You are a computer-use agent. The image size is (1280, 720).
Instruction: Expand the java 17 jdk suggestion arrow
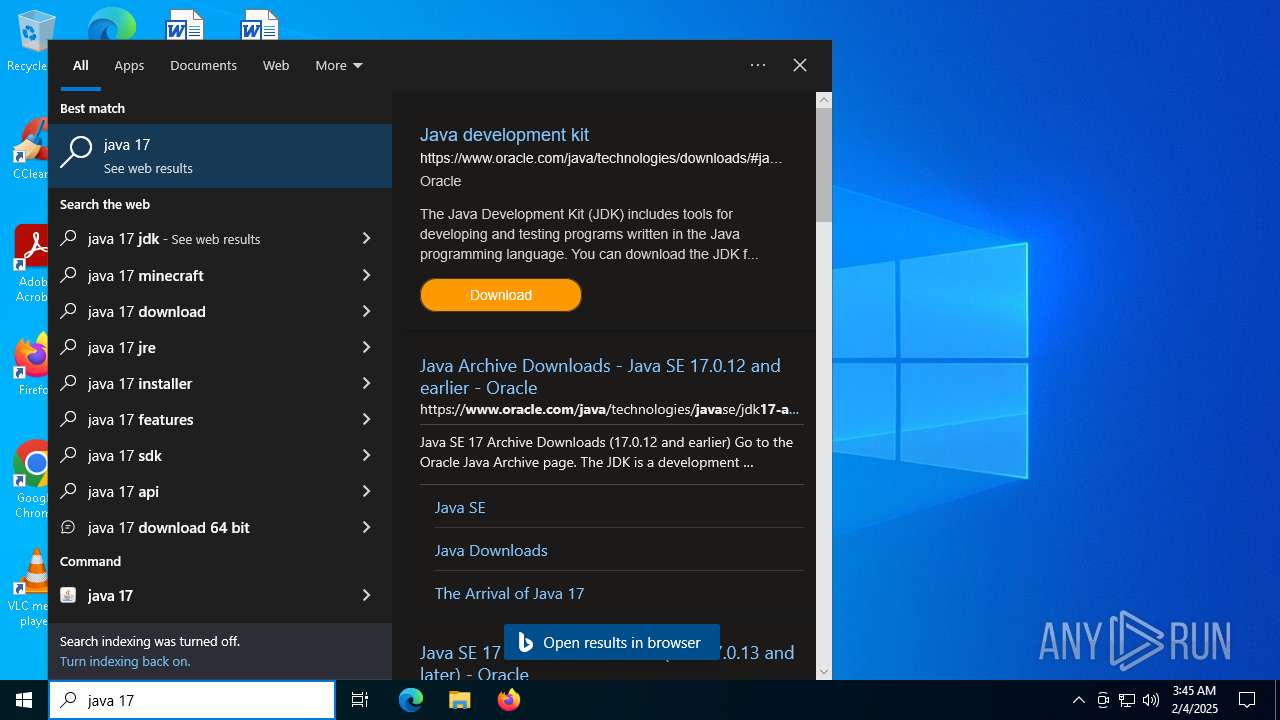[x=366, y=239]
